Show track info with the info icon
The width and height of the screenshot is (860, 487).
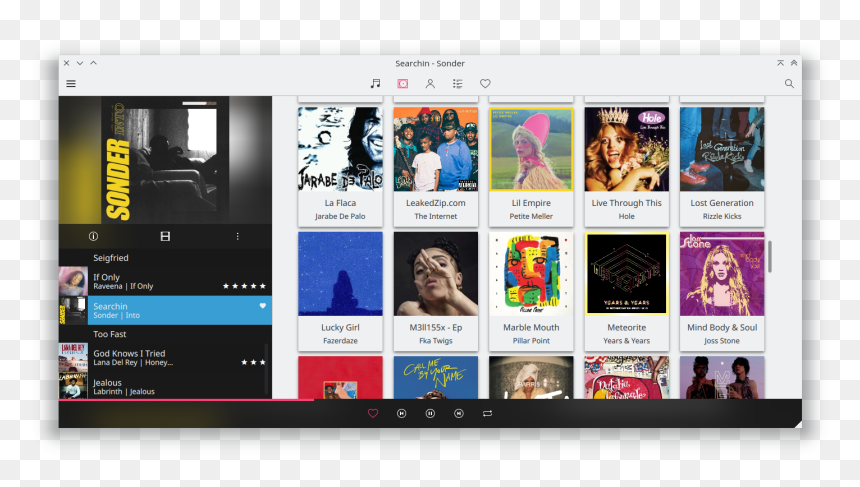(93, 236)
